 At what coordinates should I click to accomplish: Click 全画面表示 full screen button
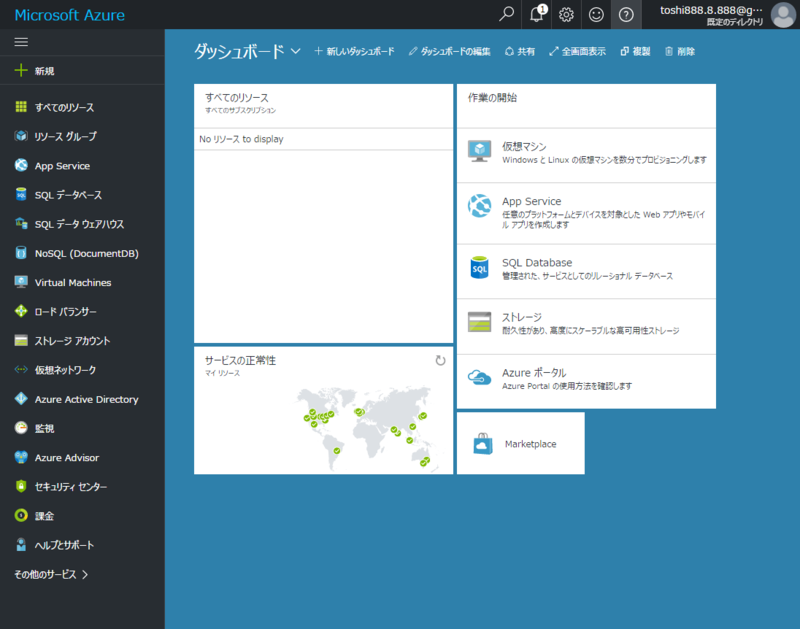click(577, 52)
